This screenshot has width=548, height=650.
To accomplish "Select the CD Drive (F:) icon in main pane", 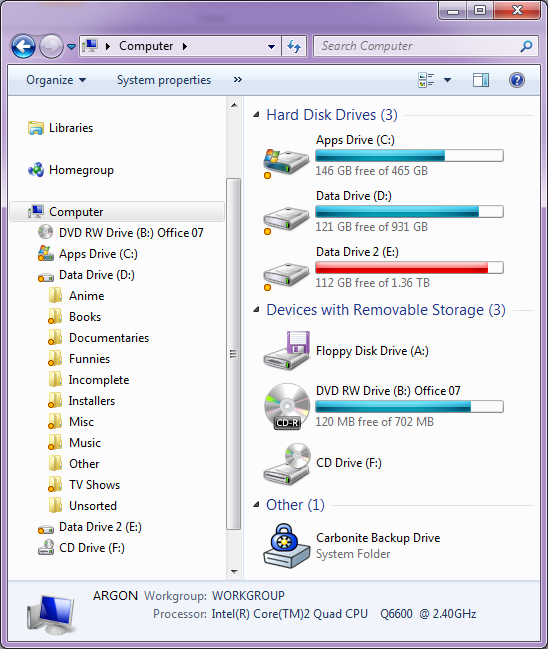I will click(x=286, y=464).
